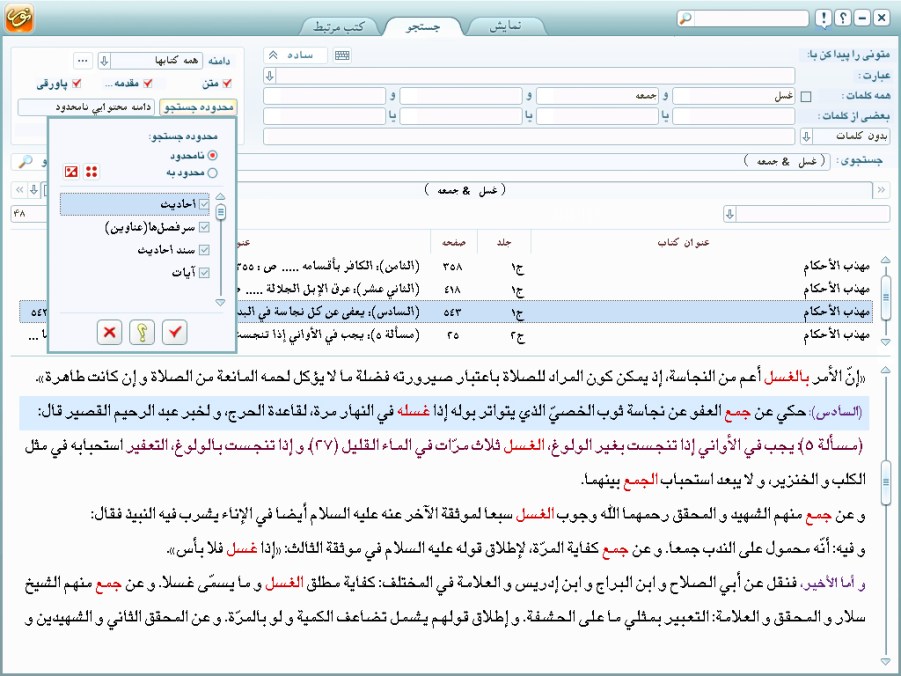Image resolution: width=901 pixels, height=676 pixels.
Task: Open the dropdown arrow above the عنوان کتاب column
Action: (x=730, y=214)
